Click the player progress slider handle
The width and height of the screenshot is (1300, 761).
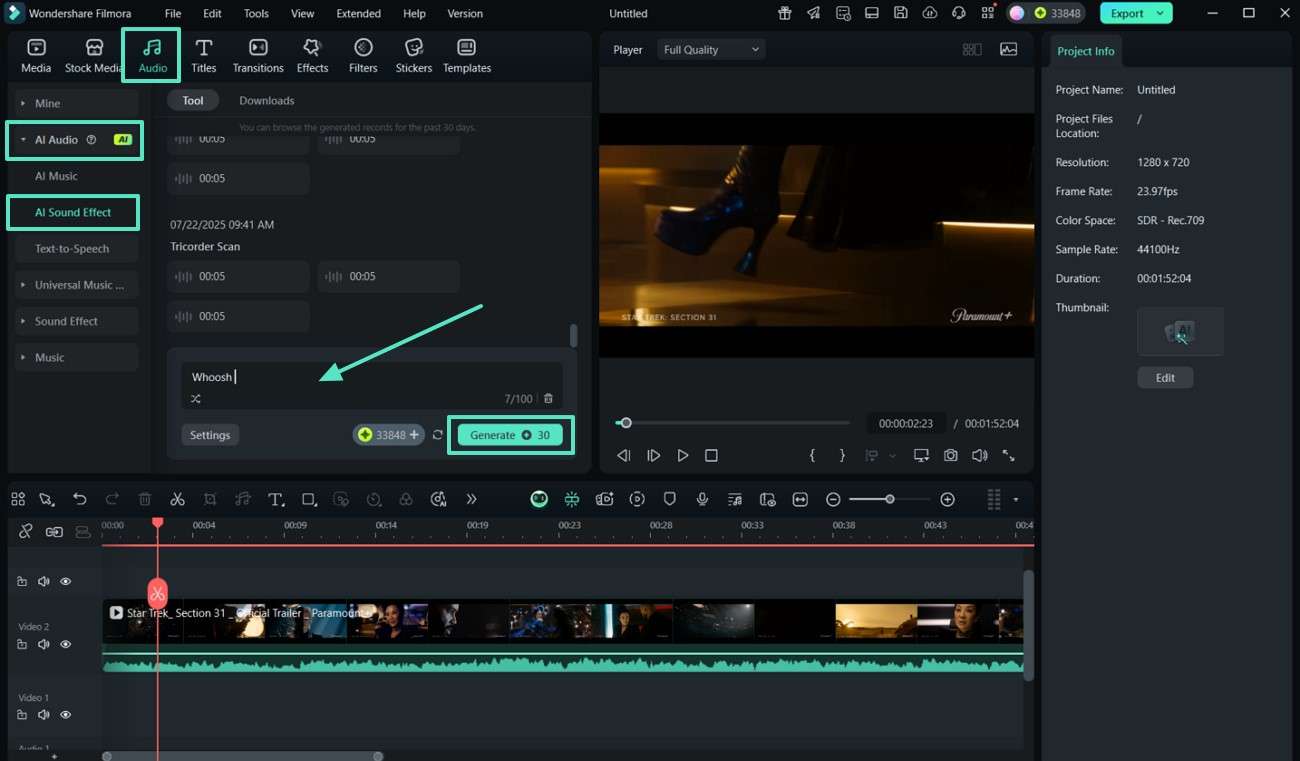(x=626, y=423)
